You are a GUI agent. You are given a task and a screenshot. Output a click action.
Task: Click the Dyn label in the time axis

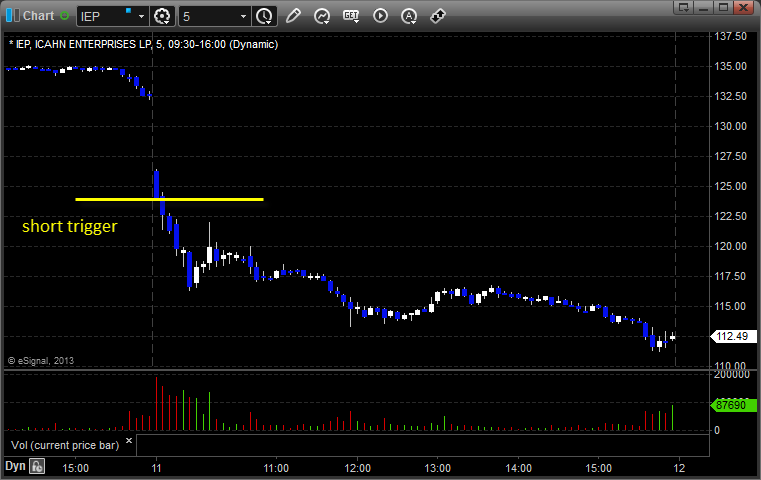15,466
